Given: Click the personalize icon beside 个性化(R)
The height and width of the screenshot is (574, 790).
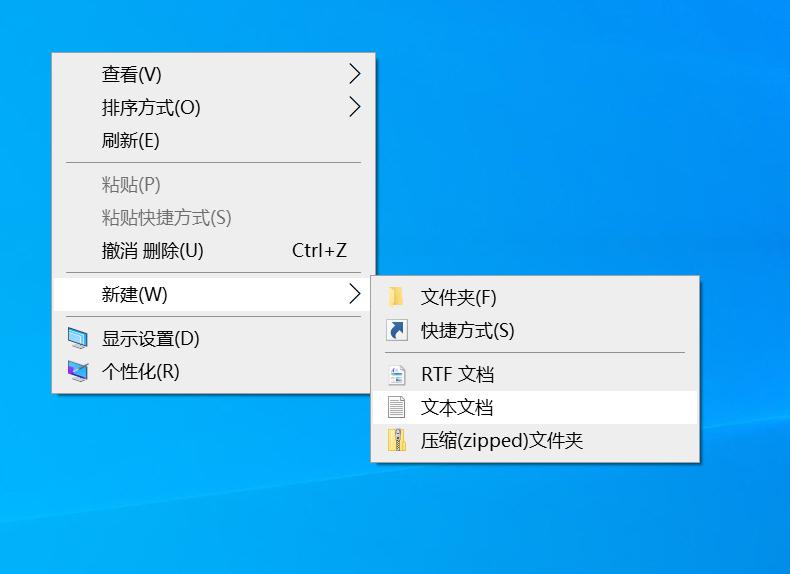Looking at the screenshot, I should [78, 371].
